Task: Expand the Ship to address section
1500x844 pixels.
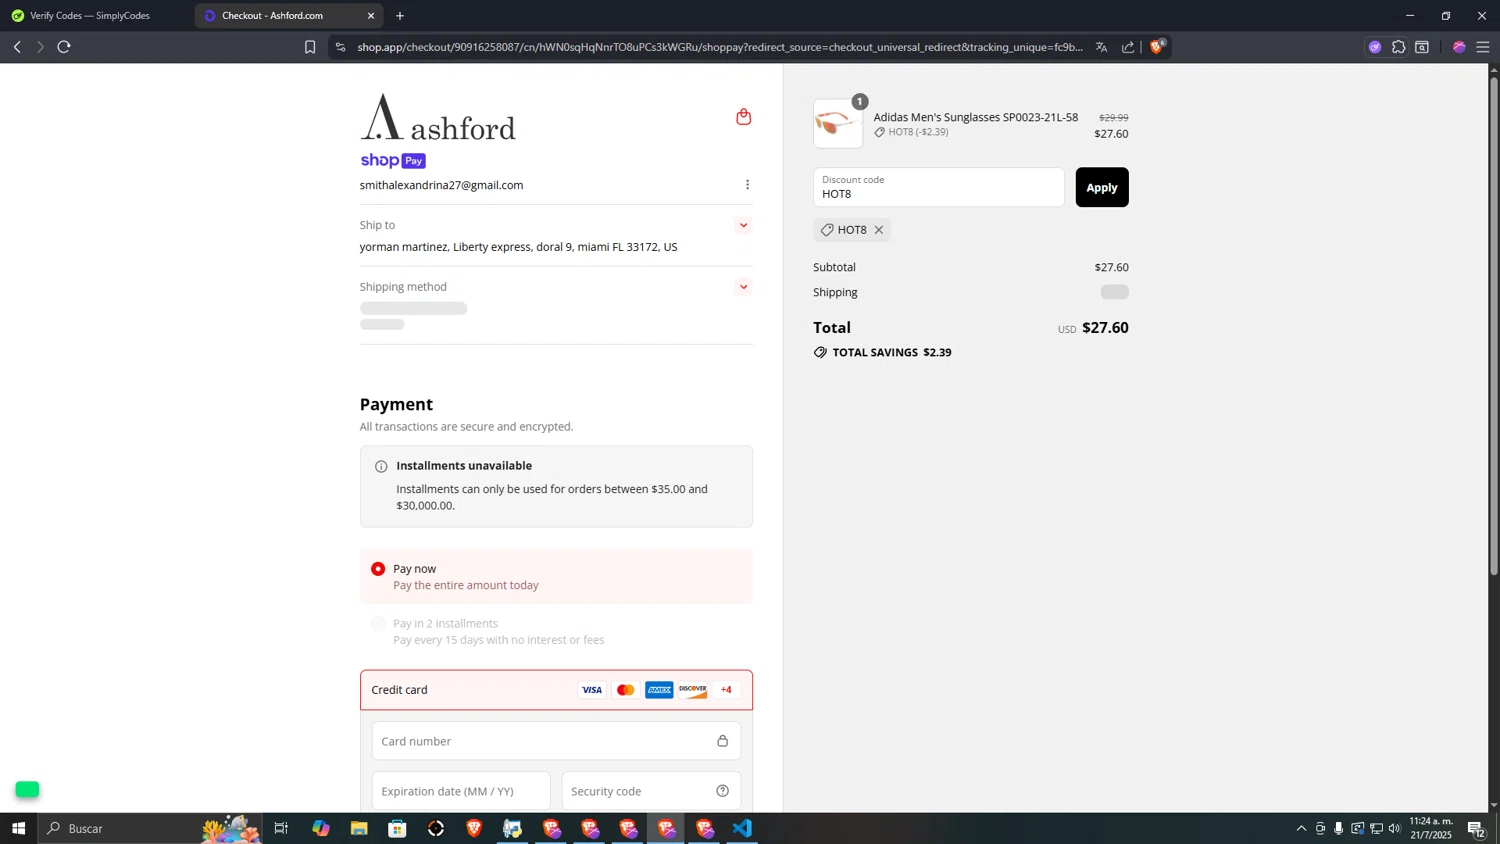Action: point(743,226)
